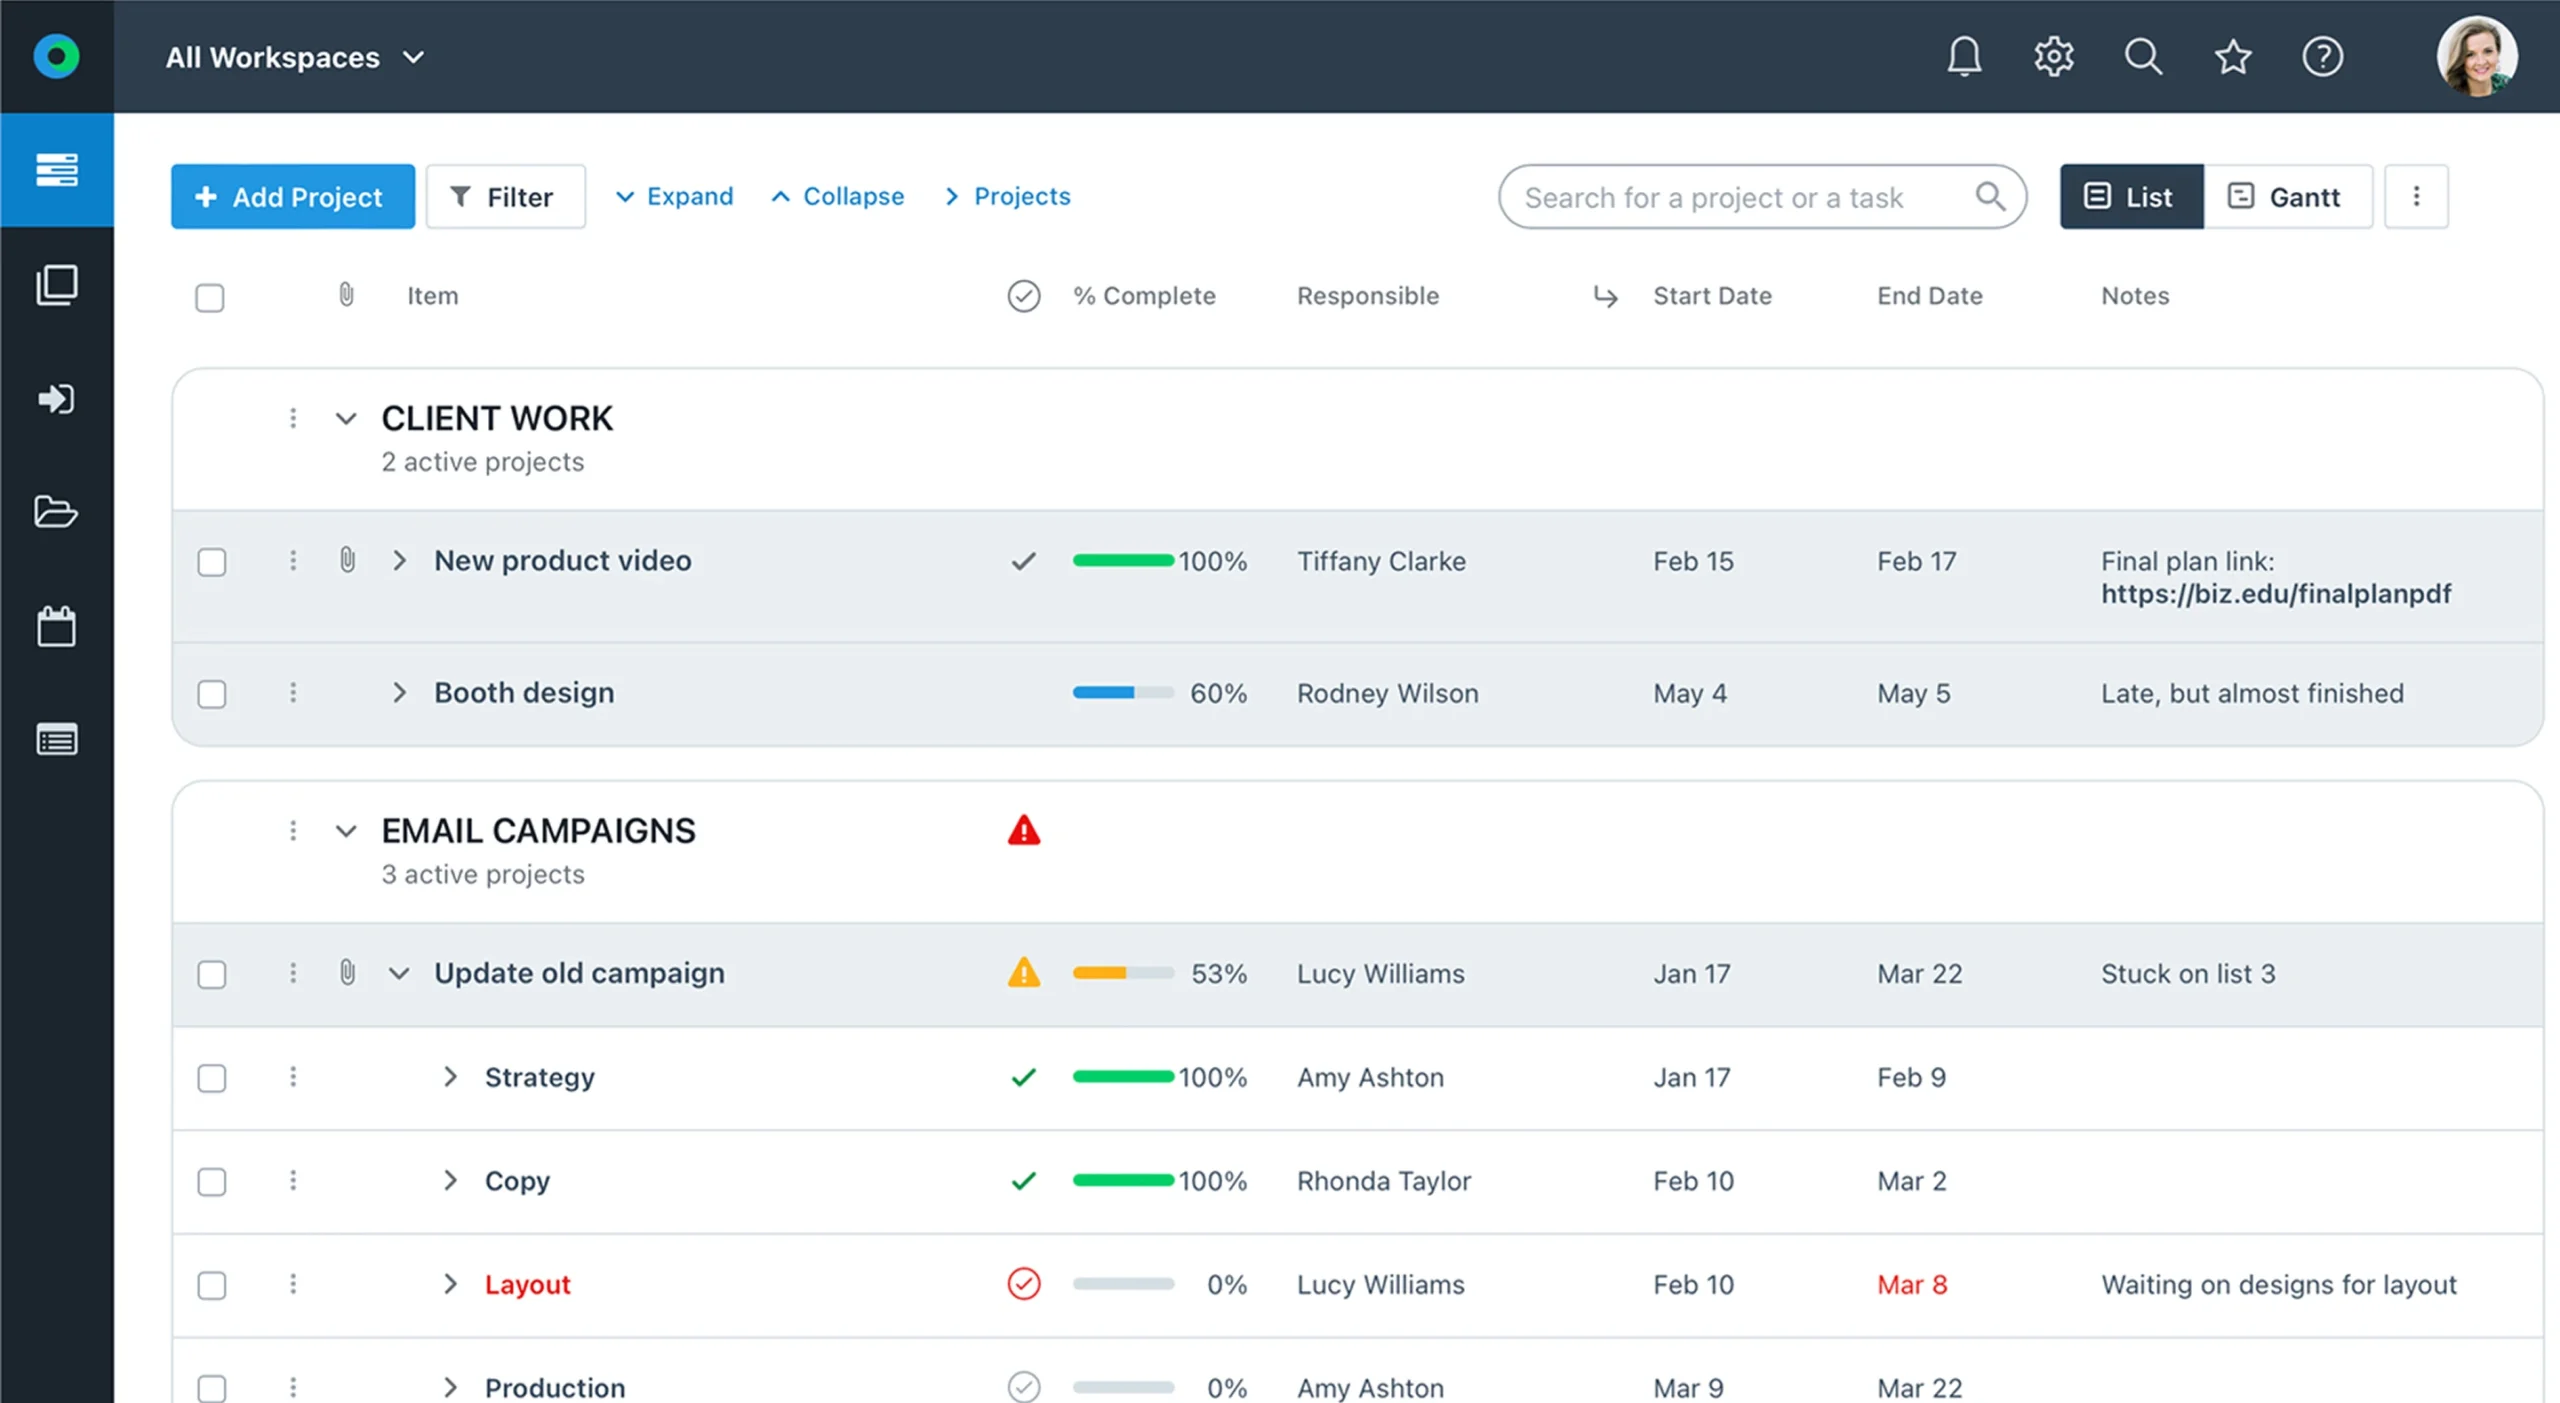
Task: Open the biz.edu final plan link
Action: pos(2275,594)
